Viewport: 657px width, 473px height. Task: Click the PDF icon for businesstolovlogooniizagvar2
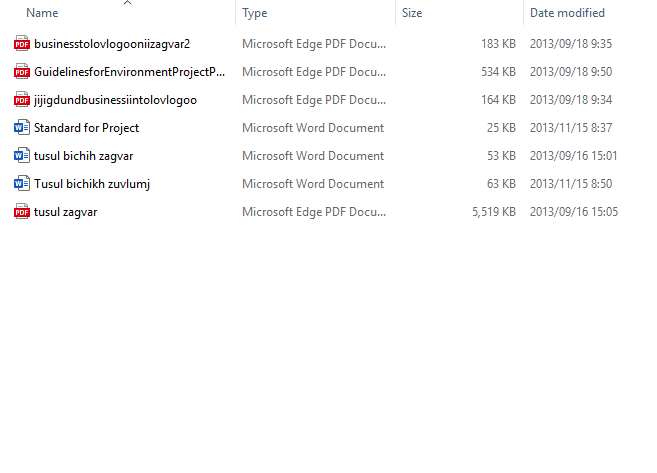tap(22, 44)
